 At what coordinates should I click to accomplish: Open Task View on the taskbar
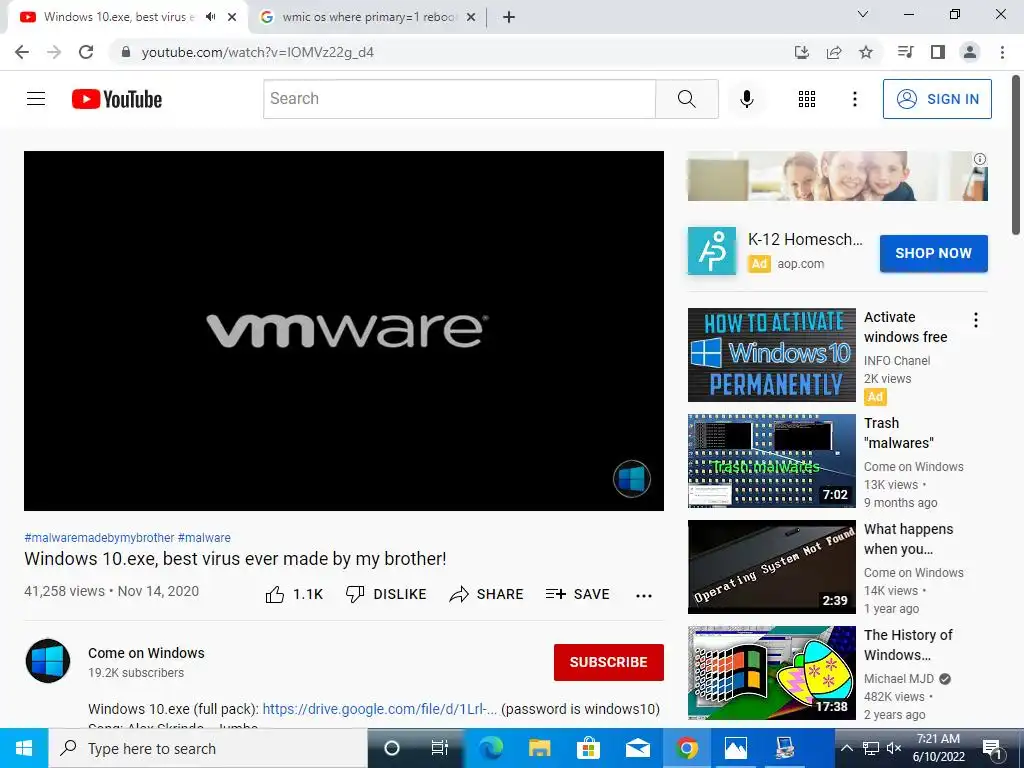tap(440, 748)
